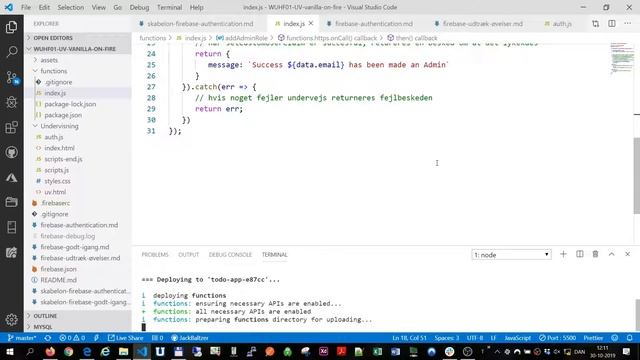Open the Search view in activity bar
This screenshot has height=360, width=640.
click(x=11, y=52)
